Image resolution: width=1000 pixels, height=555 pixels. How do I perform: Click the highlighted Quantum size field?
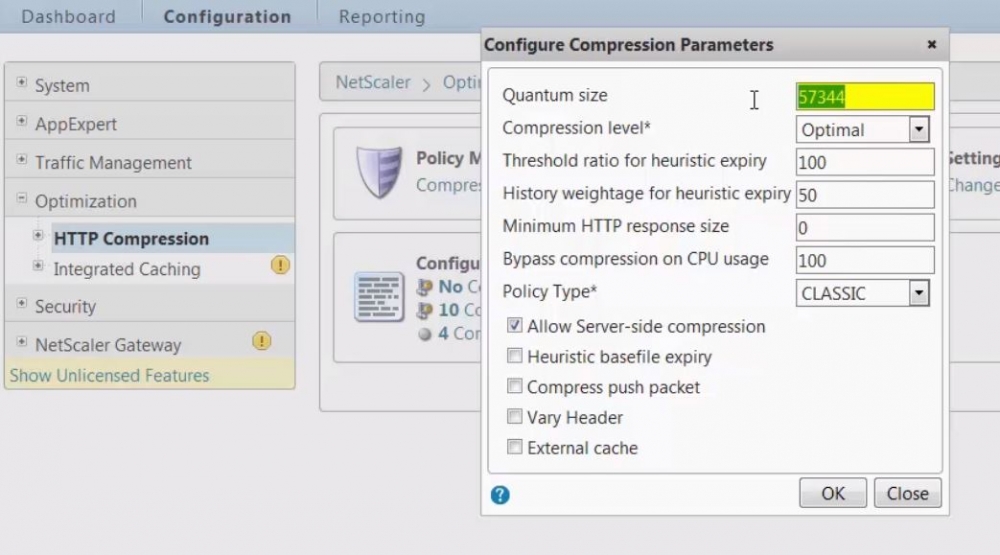[865, 97]
